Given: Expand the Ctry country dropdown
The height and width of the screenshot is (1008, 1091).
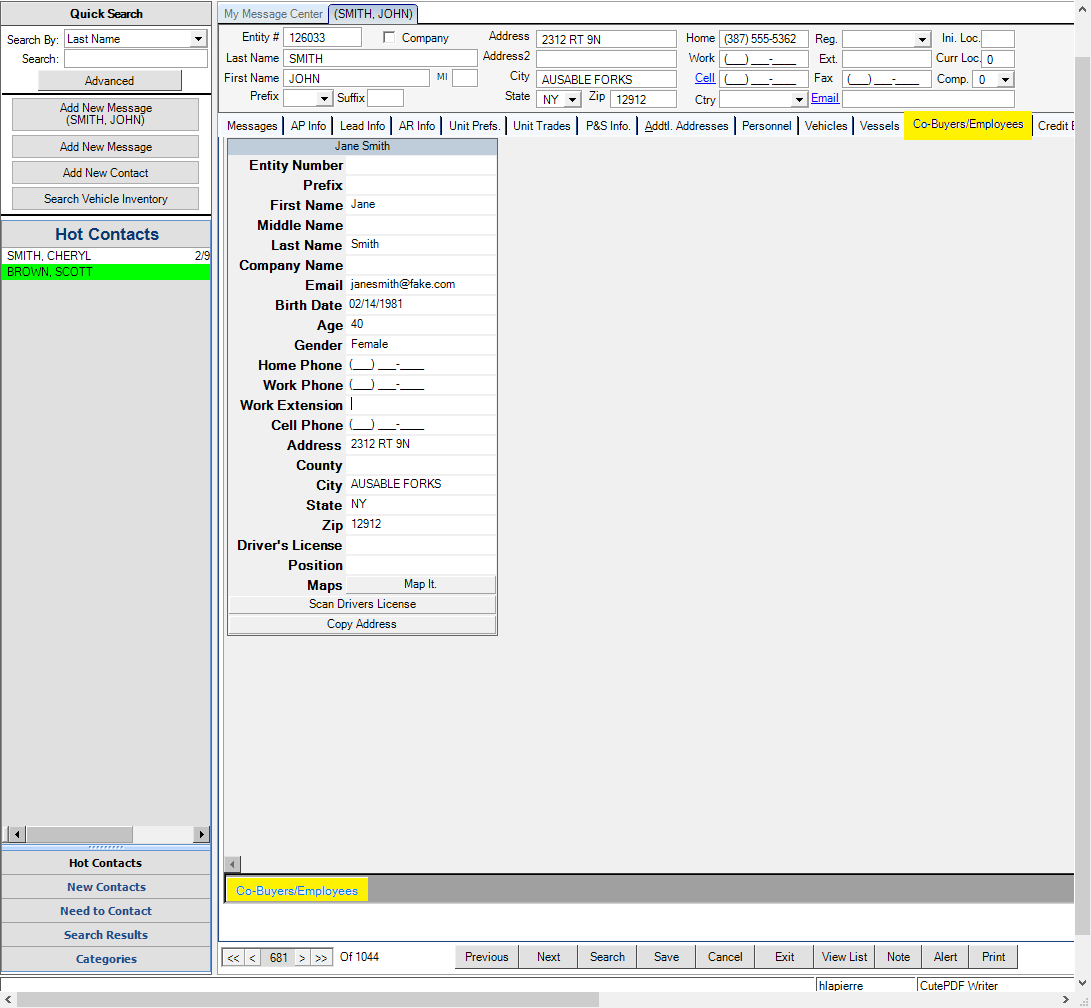Looking at the screenshot, I should [799, 100].
